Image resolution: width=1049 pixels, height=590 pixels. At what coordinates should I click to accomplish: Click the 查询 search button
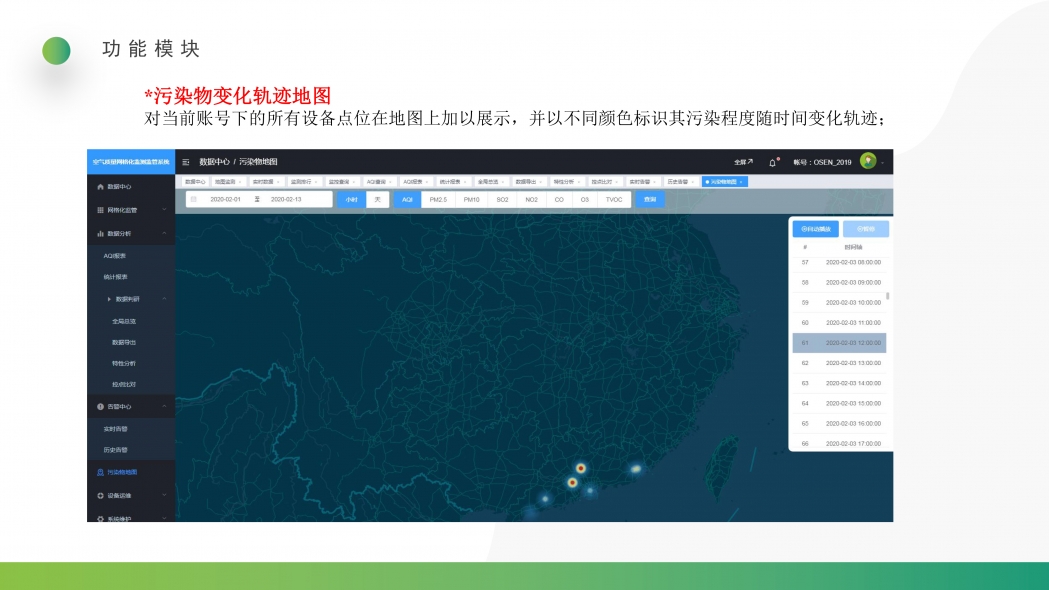point(649,199)
